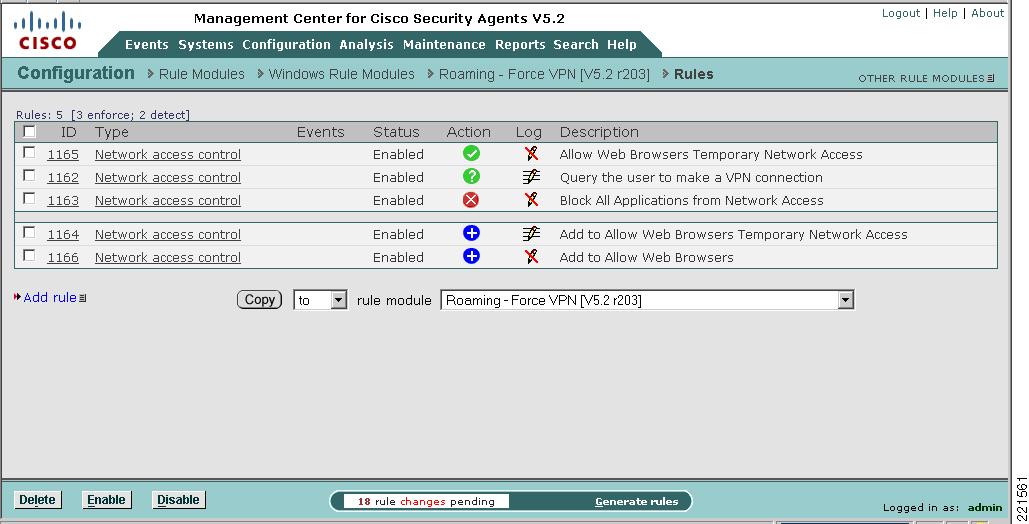Go to Windows Rule Modules breadcrumb
The image size is (1029, 524).
coord(341,74)
